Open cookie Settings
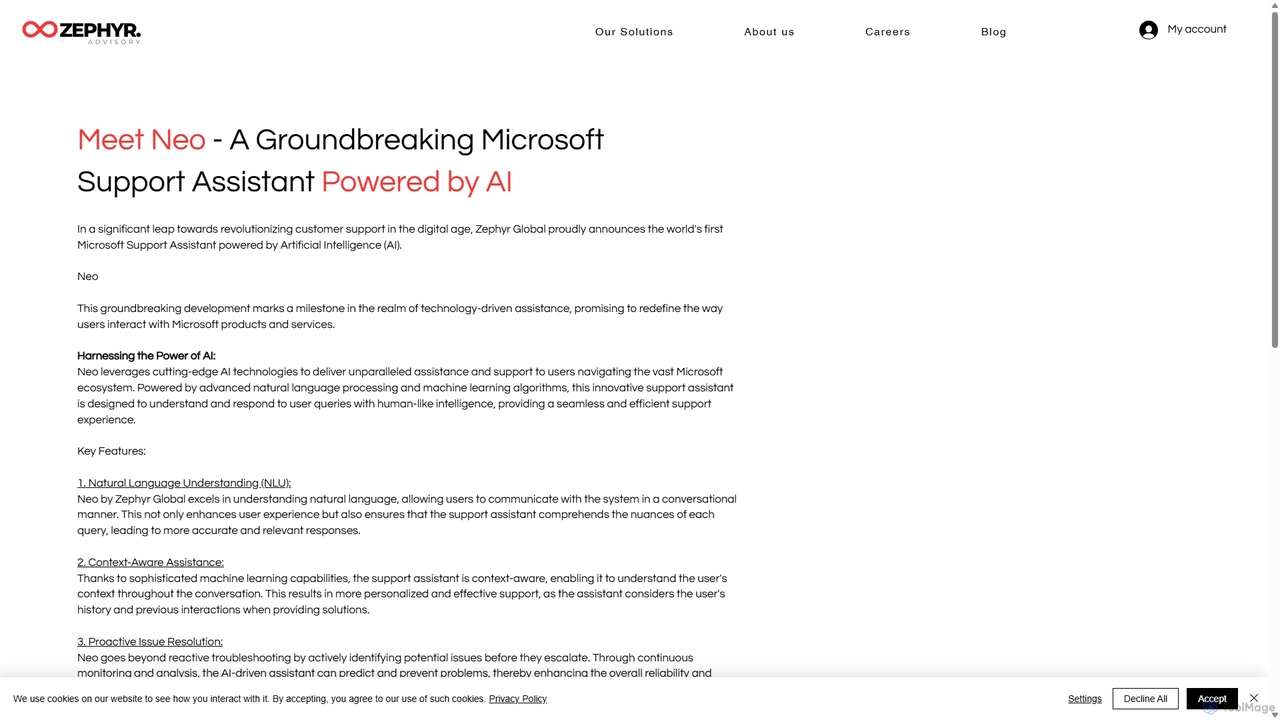This screenshot has height=720, width=1280. point(1085,699)
